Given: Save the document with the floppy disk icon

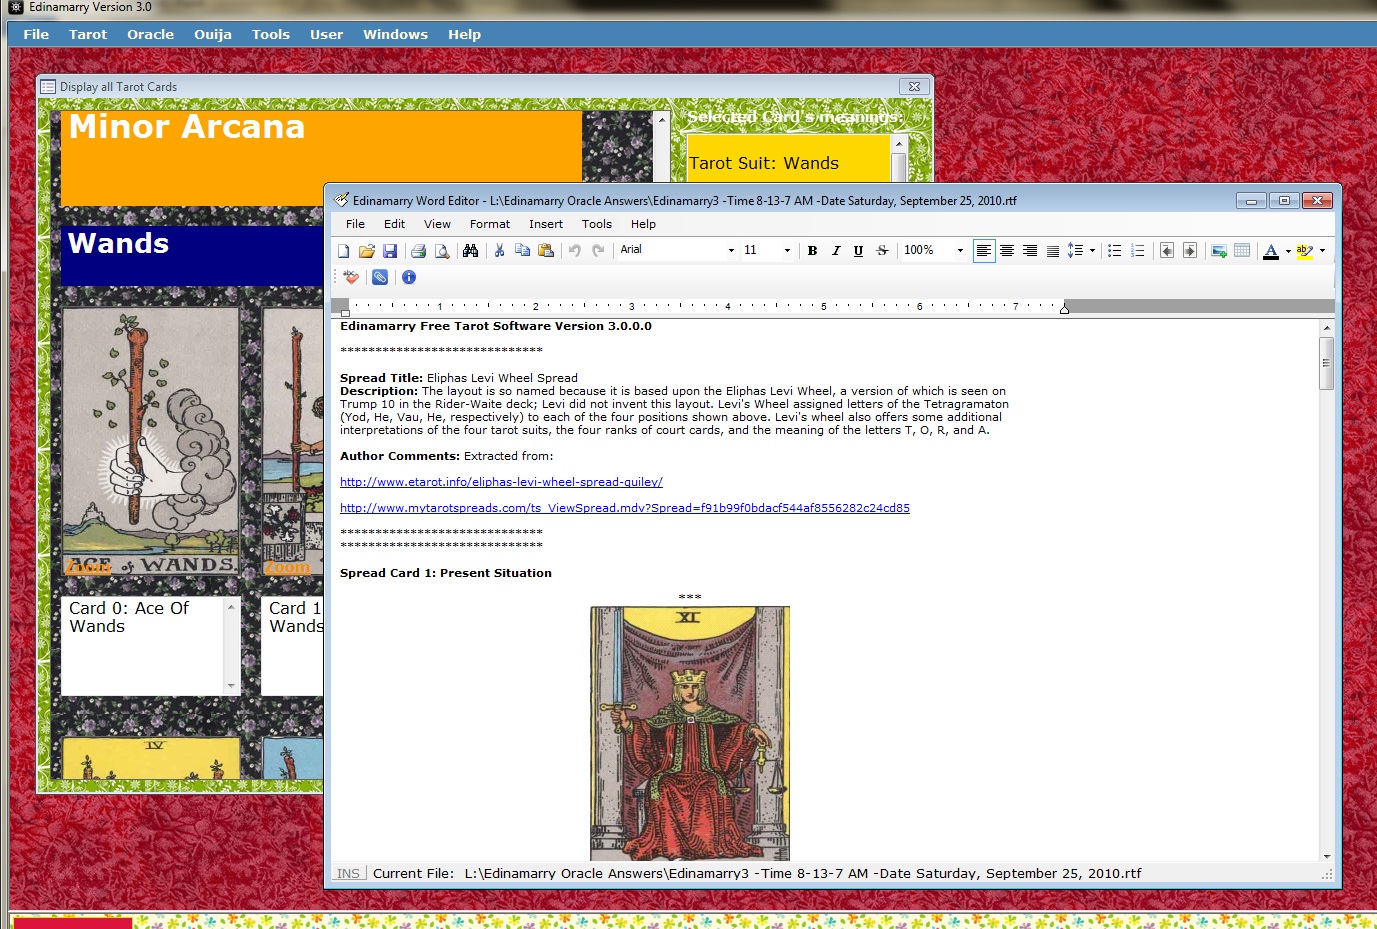Looking at the screenshot, I should [390, 251].
